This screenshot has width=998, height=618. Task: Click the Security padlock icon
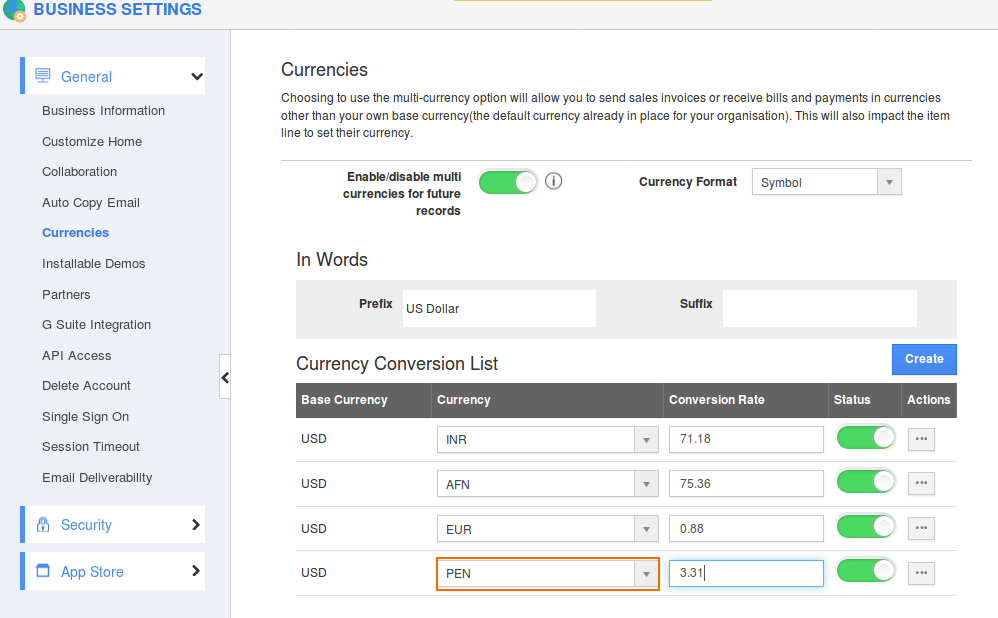[43, 524]
